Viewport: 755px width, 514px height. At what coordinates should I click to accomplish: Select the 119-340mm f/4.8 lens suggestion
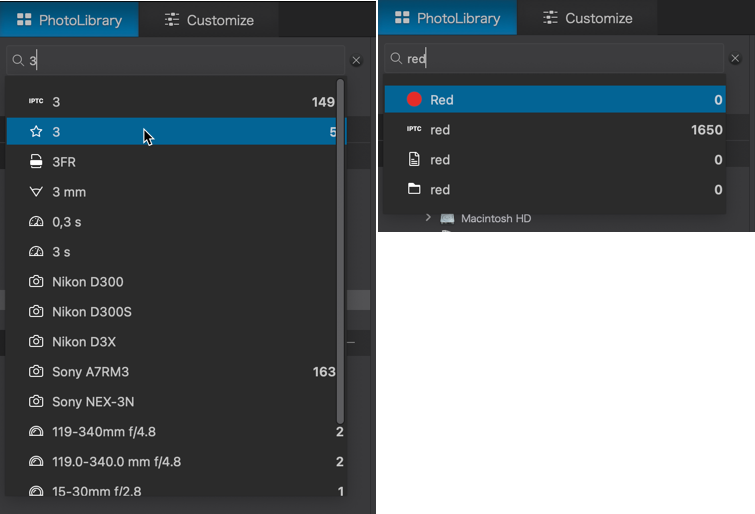(x=176, y=432)
